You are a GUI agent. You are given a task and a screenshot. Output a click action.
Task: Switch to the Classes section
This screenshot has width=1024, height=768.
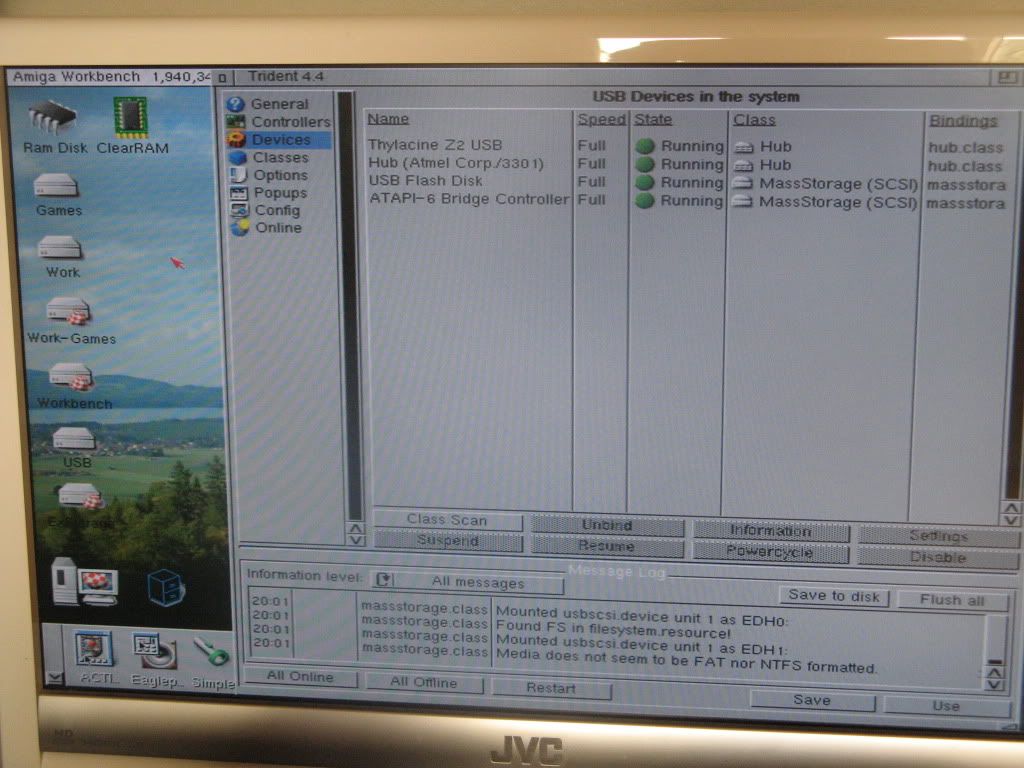click(x=280, y=158)
